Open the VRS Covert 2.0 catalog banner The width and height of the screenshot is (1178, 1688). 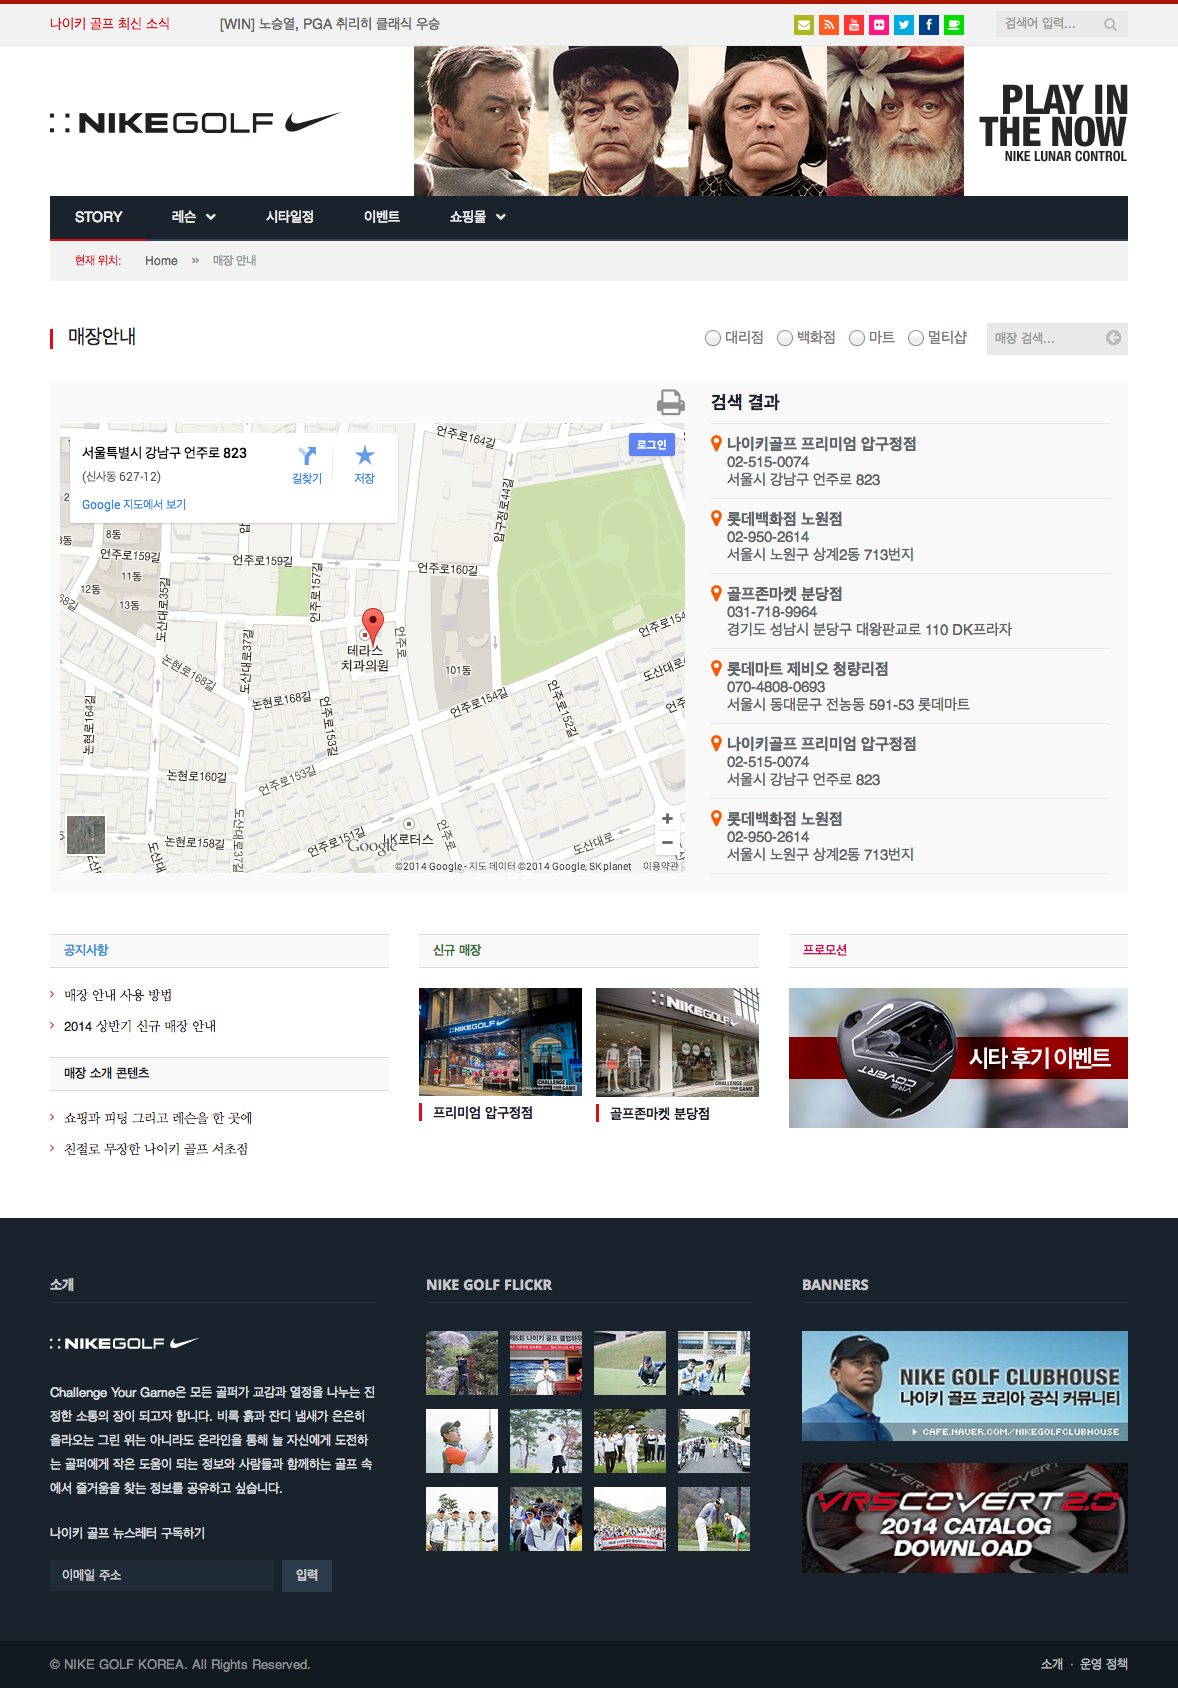[965, 1518]
